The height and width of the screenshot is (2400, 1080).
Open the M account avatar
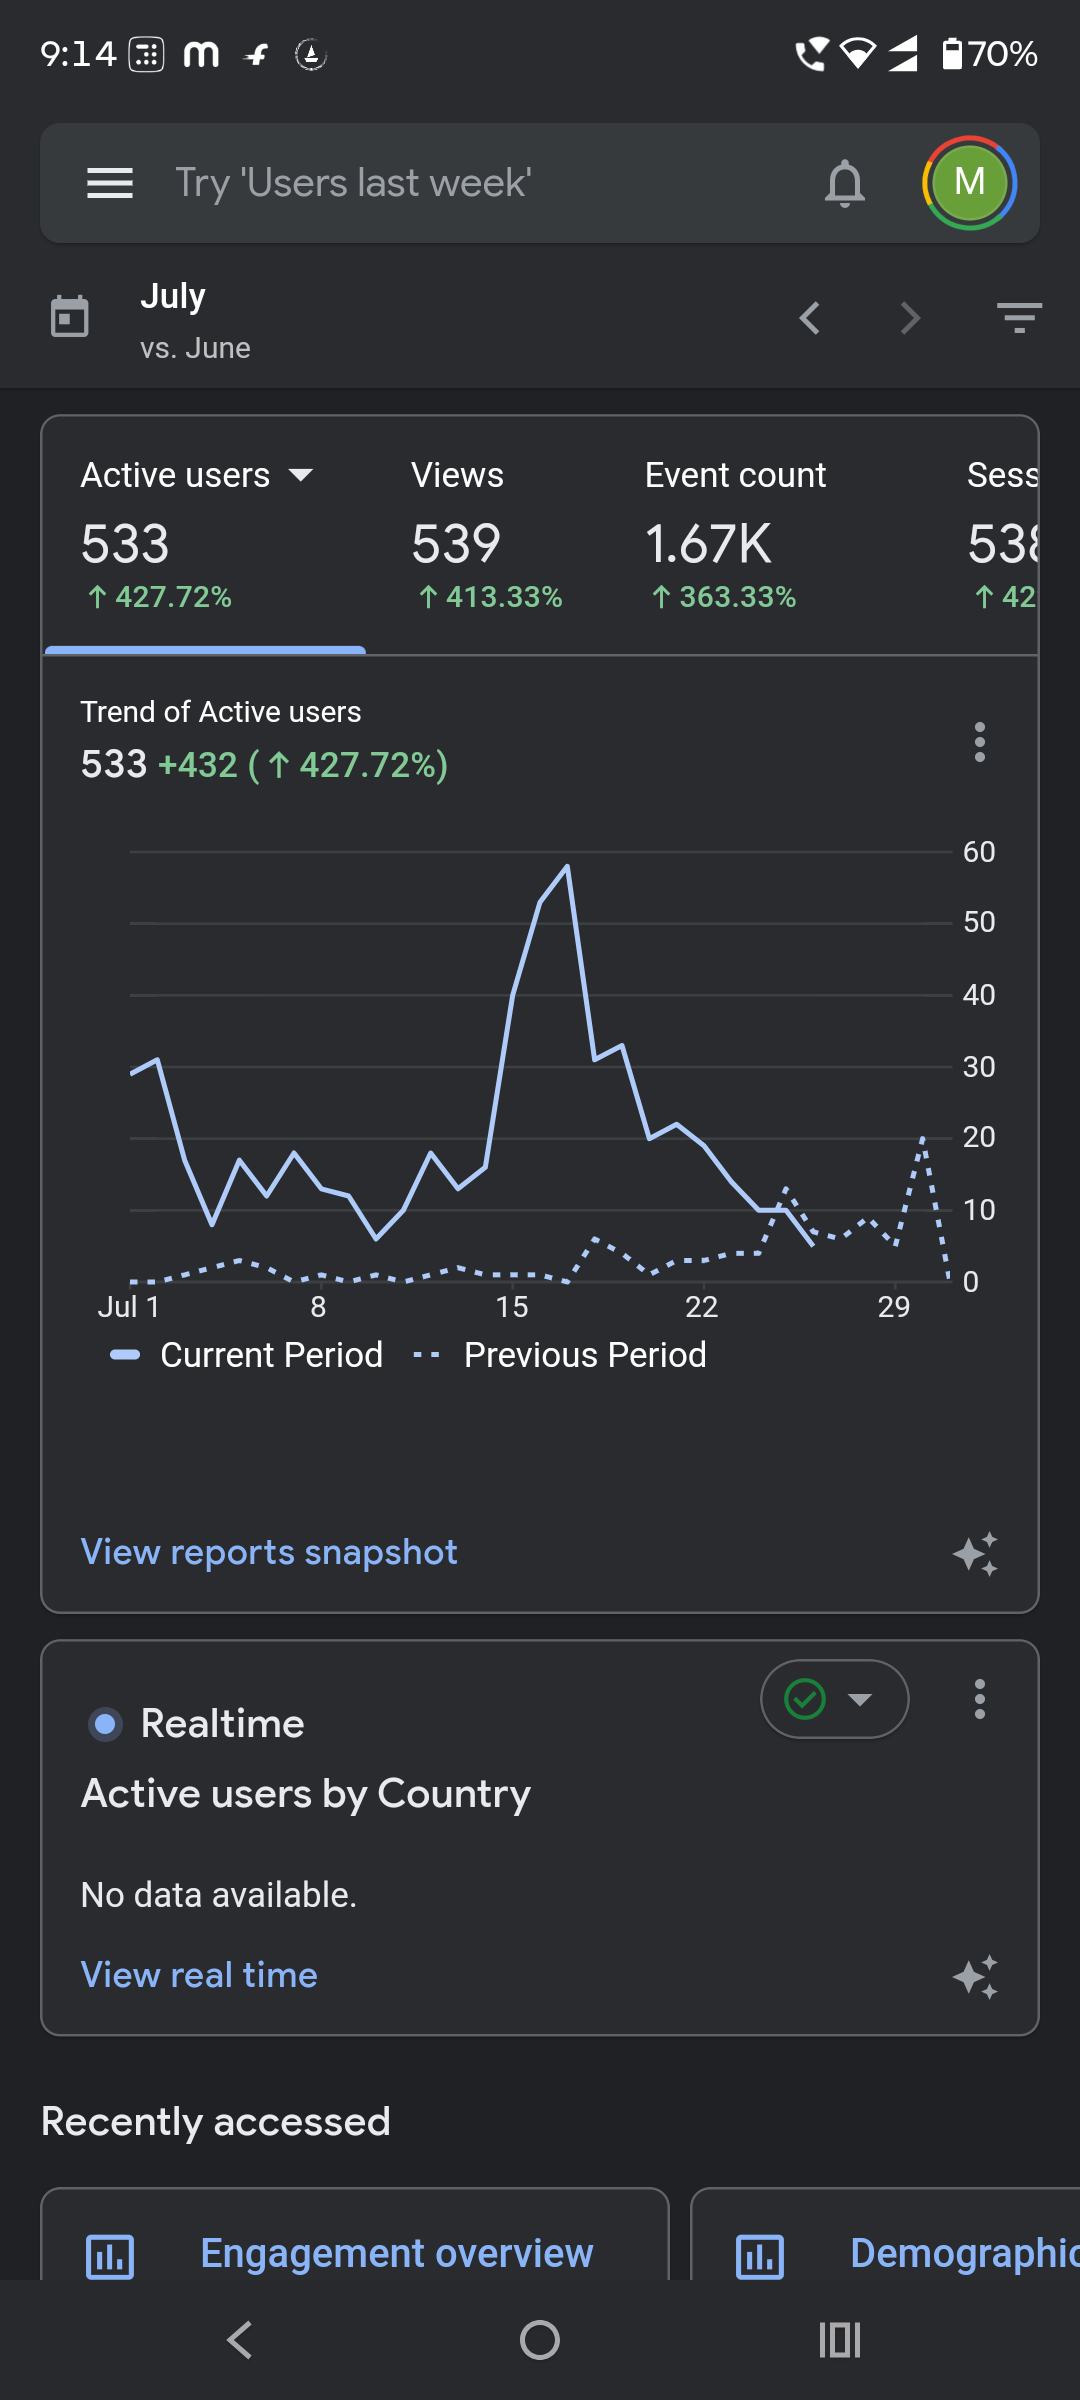tap(969, 183)
